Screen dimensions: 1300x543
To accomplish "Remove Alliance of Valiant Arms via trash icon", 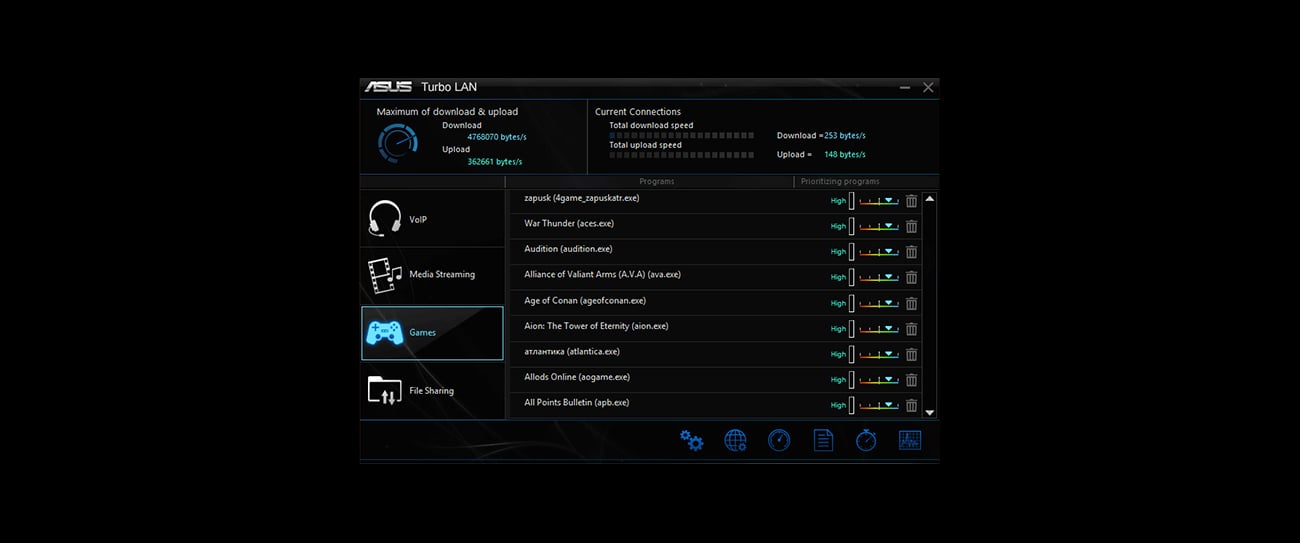I will coord(911,277).
